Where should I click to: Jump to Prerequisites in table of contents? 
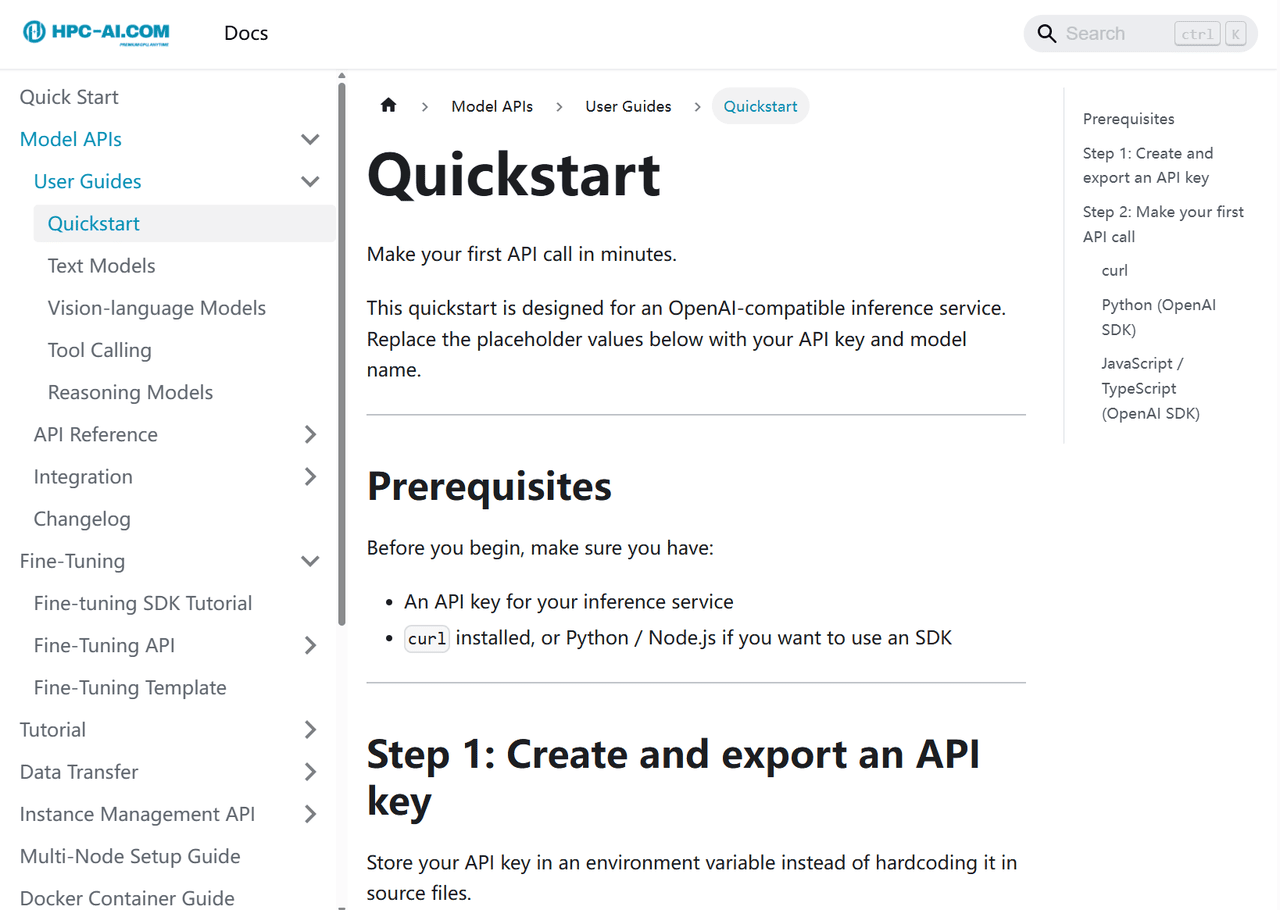pos(1128,119)
